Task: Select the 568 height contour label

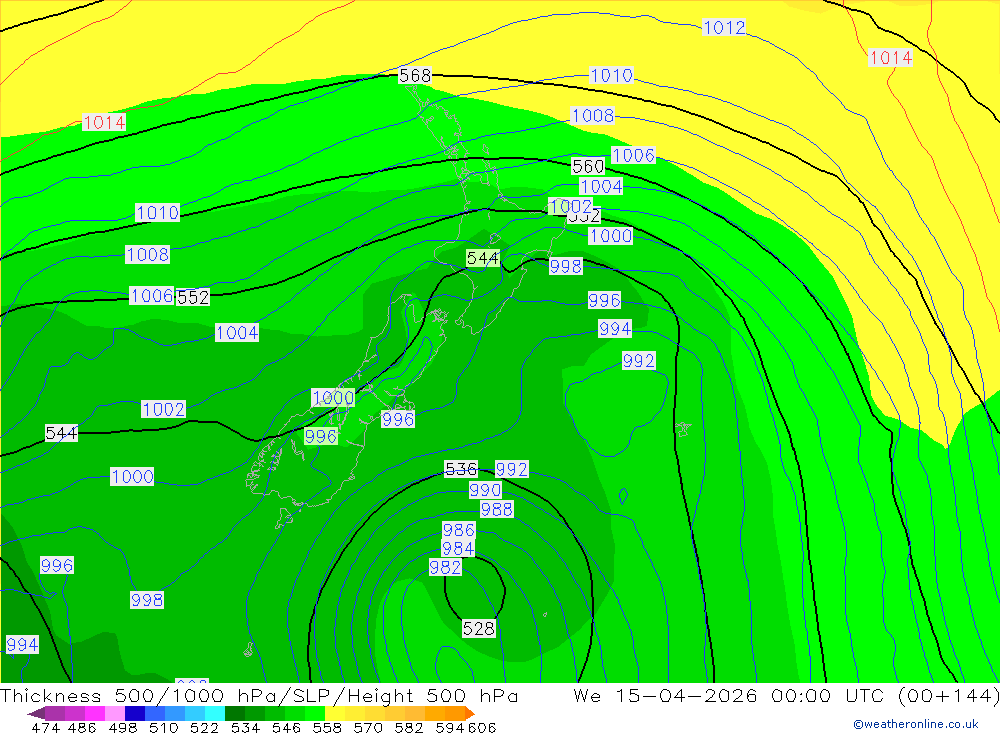Action: [415, 76]
